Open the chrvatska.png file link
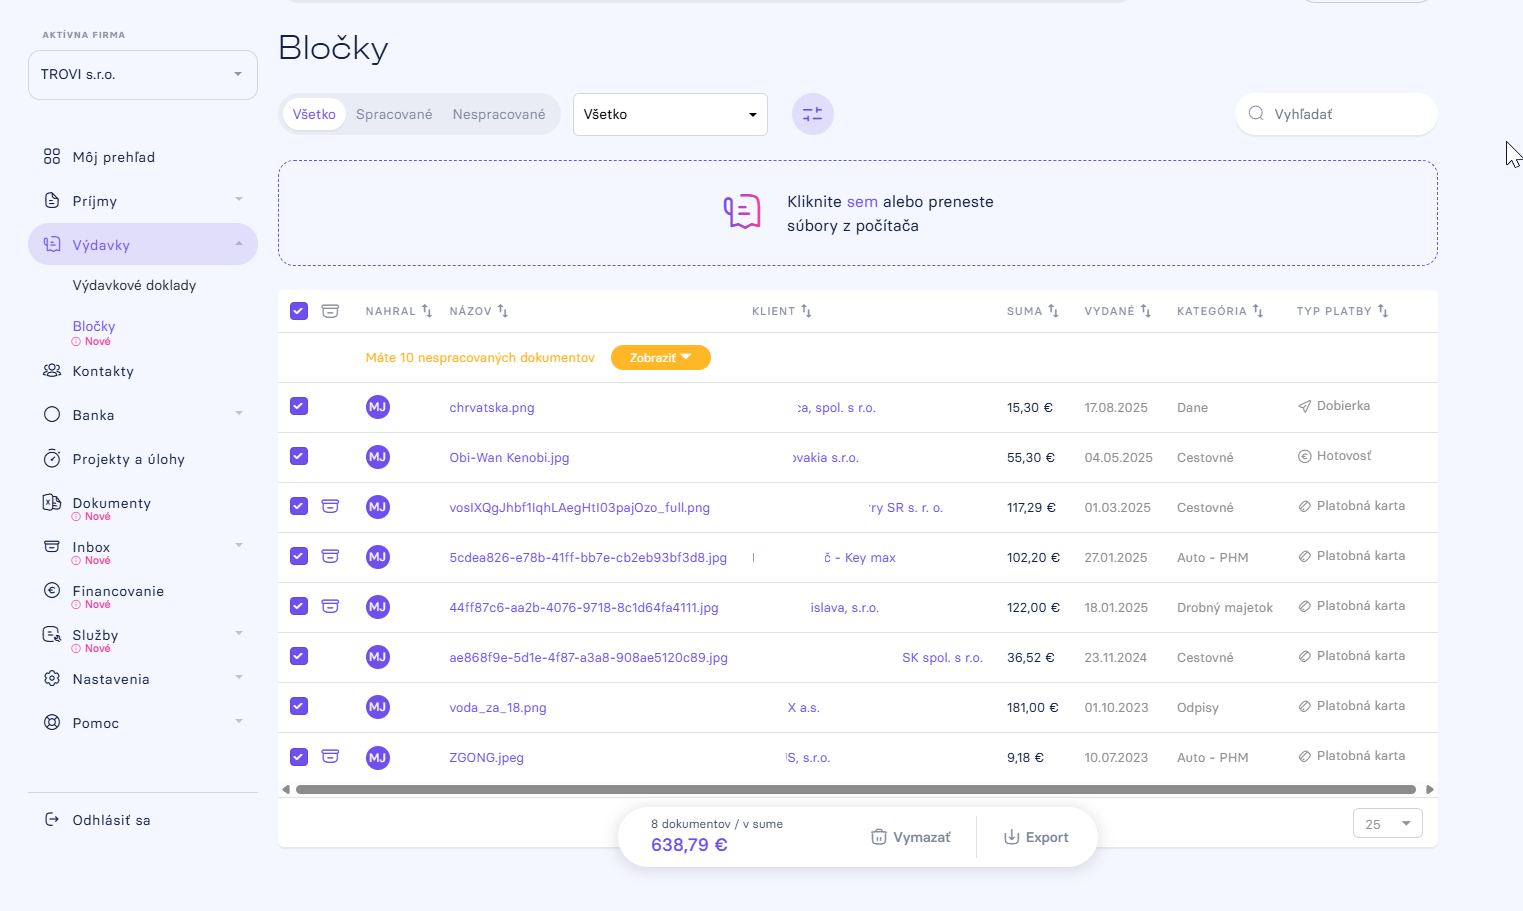Image resolution: width=1523 pixels, height=911 pixels. [x=492, y=407]
